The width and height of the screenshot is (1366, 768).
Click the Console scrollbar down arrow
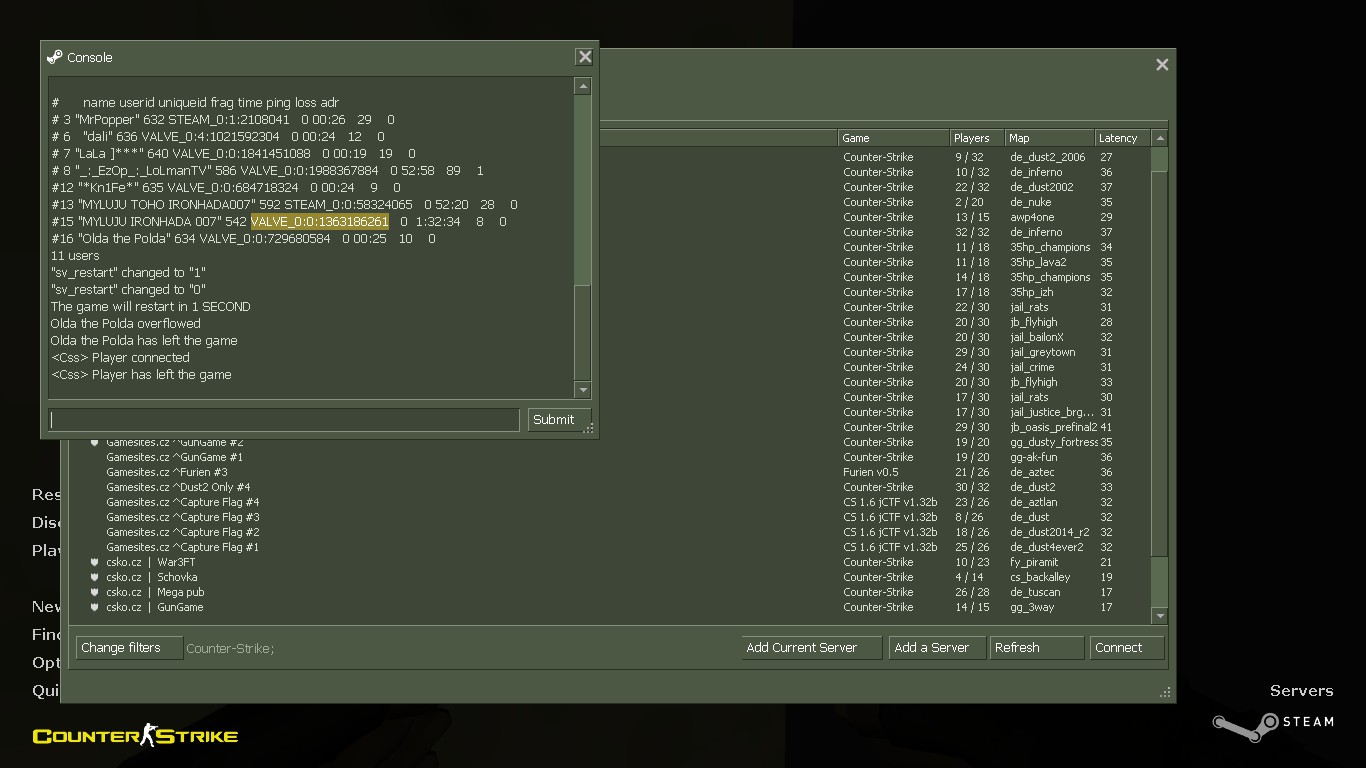tap(583, 390)
